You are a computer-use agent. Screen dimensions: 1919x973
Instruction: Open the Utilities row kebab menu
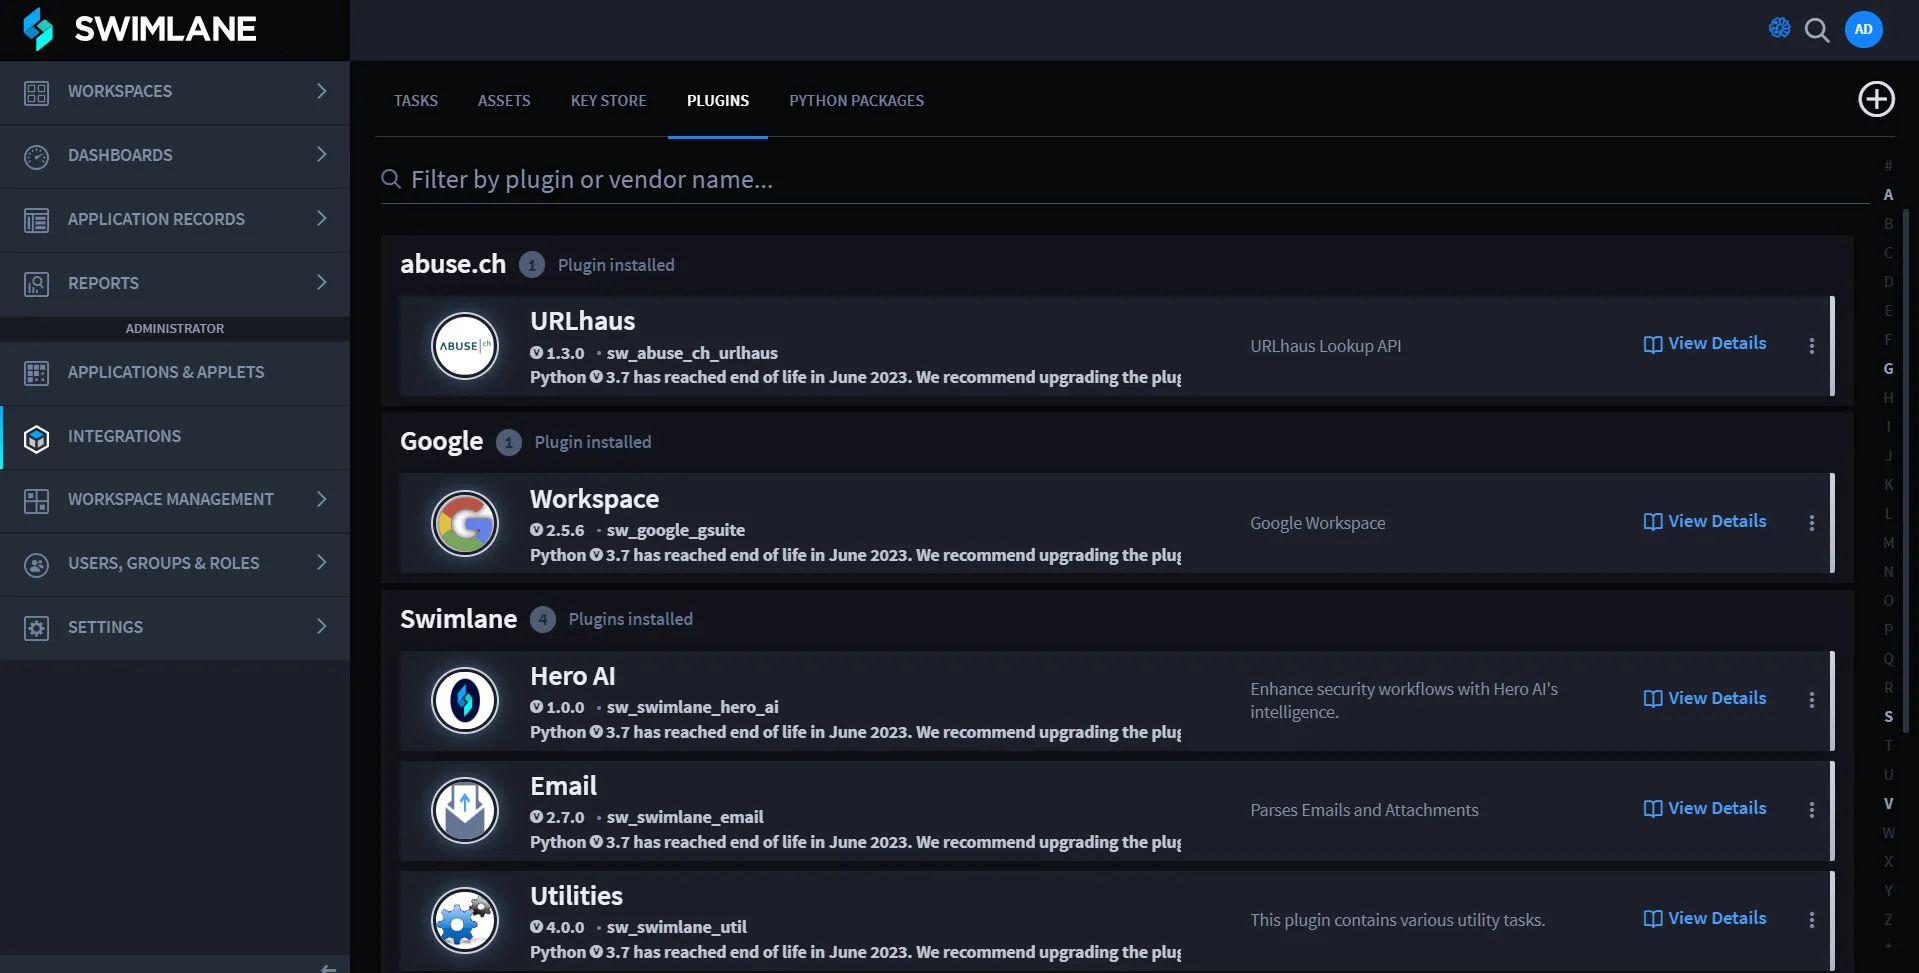point(1811,920)
